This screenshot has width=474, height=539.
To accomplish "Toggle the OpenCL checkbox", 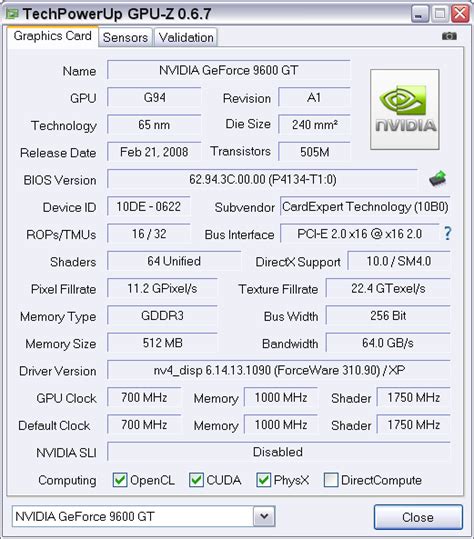I will pos(120,480).
